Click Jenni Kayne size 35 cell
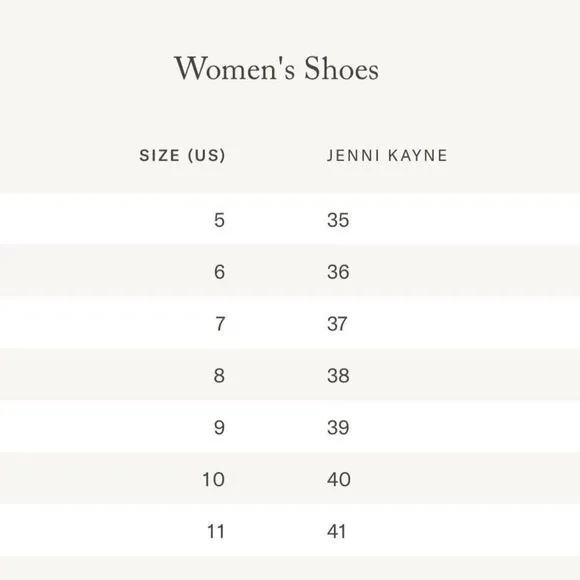 (338, 220)
